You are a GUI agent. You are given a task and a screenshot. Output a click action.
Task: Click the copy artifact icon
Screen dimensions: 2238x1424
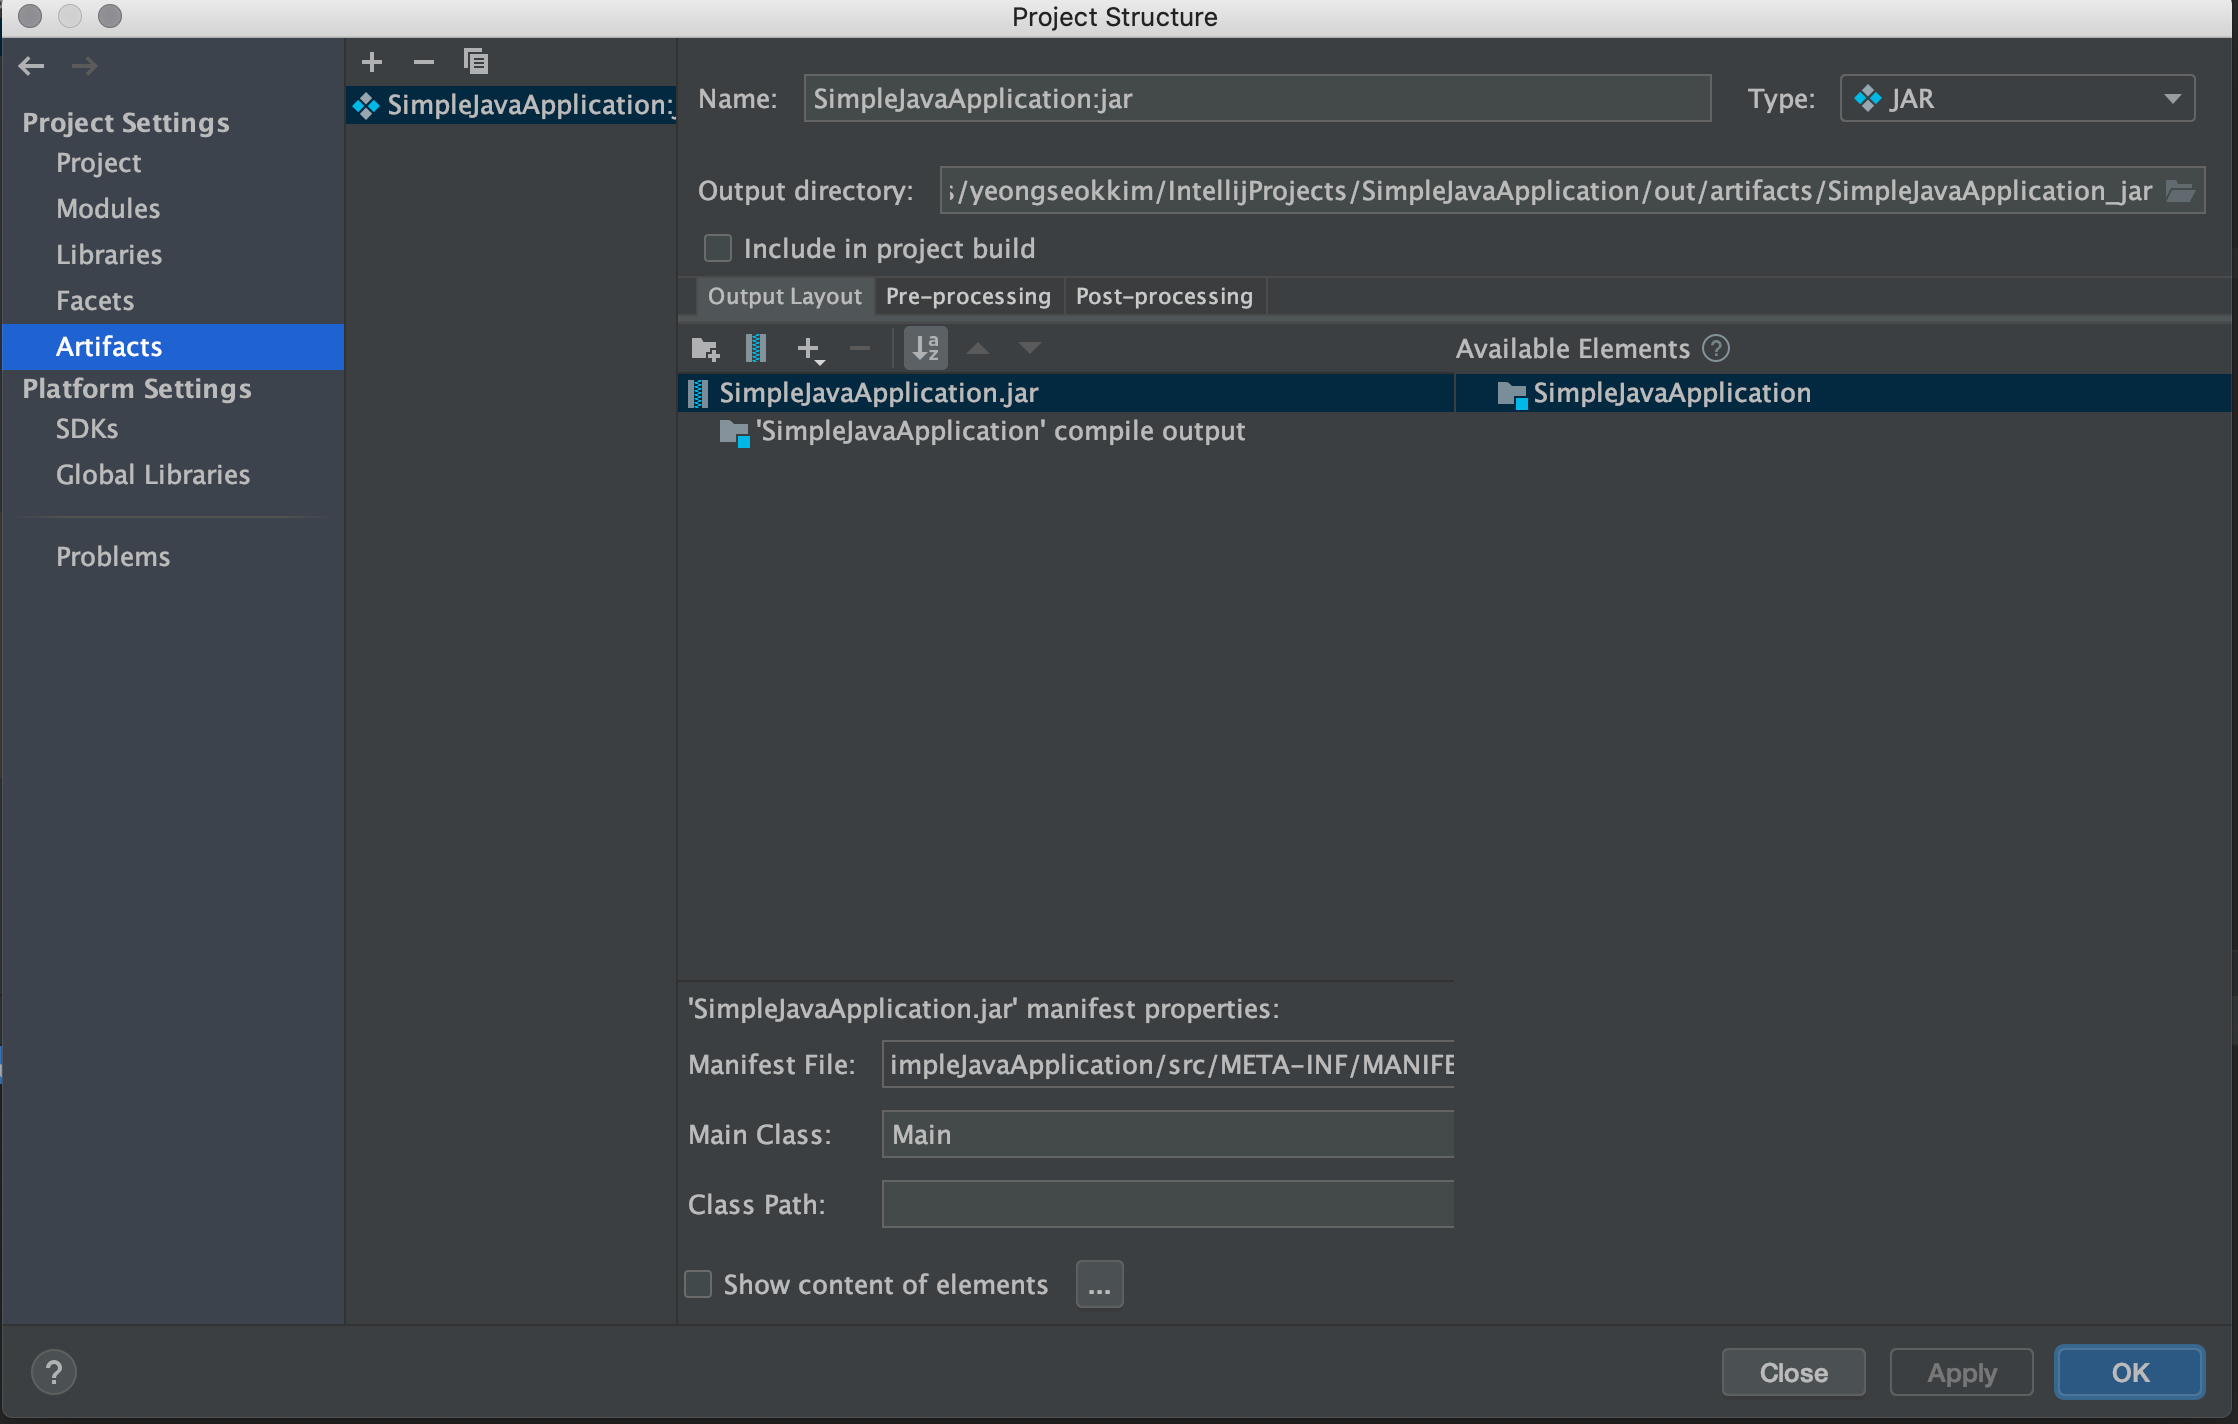476,62
